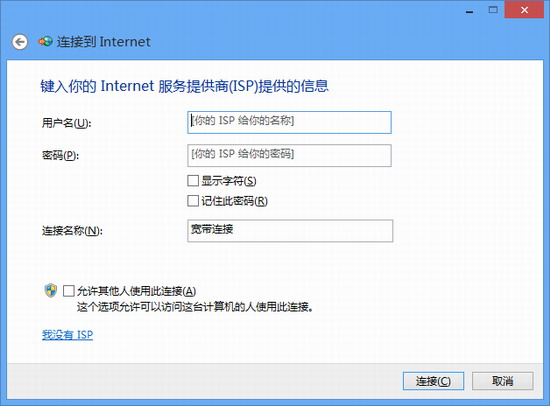550x406 pixels.
Task: Click the 连接名称(N) label
Action: [x=72, y=231]
